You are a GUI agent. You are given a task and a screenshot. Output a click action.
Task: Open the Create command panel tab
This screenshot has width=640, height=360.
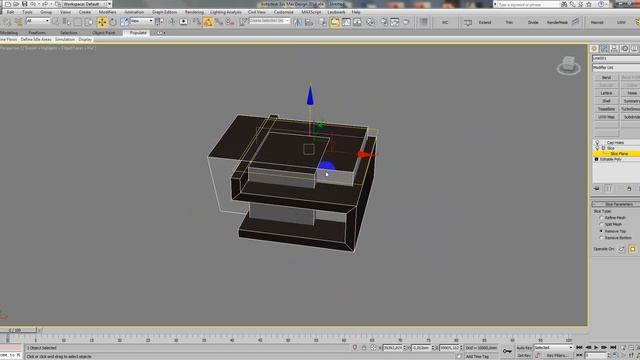(594, 49)
